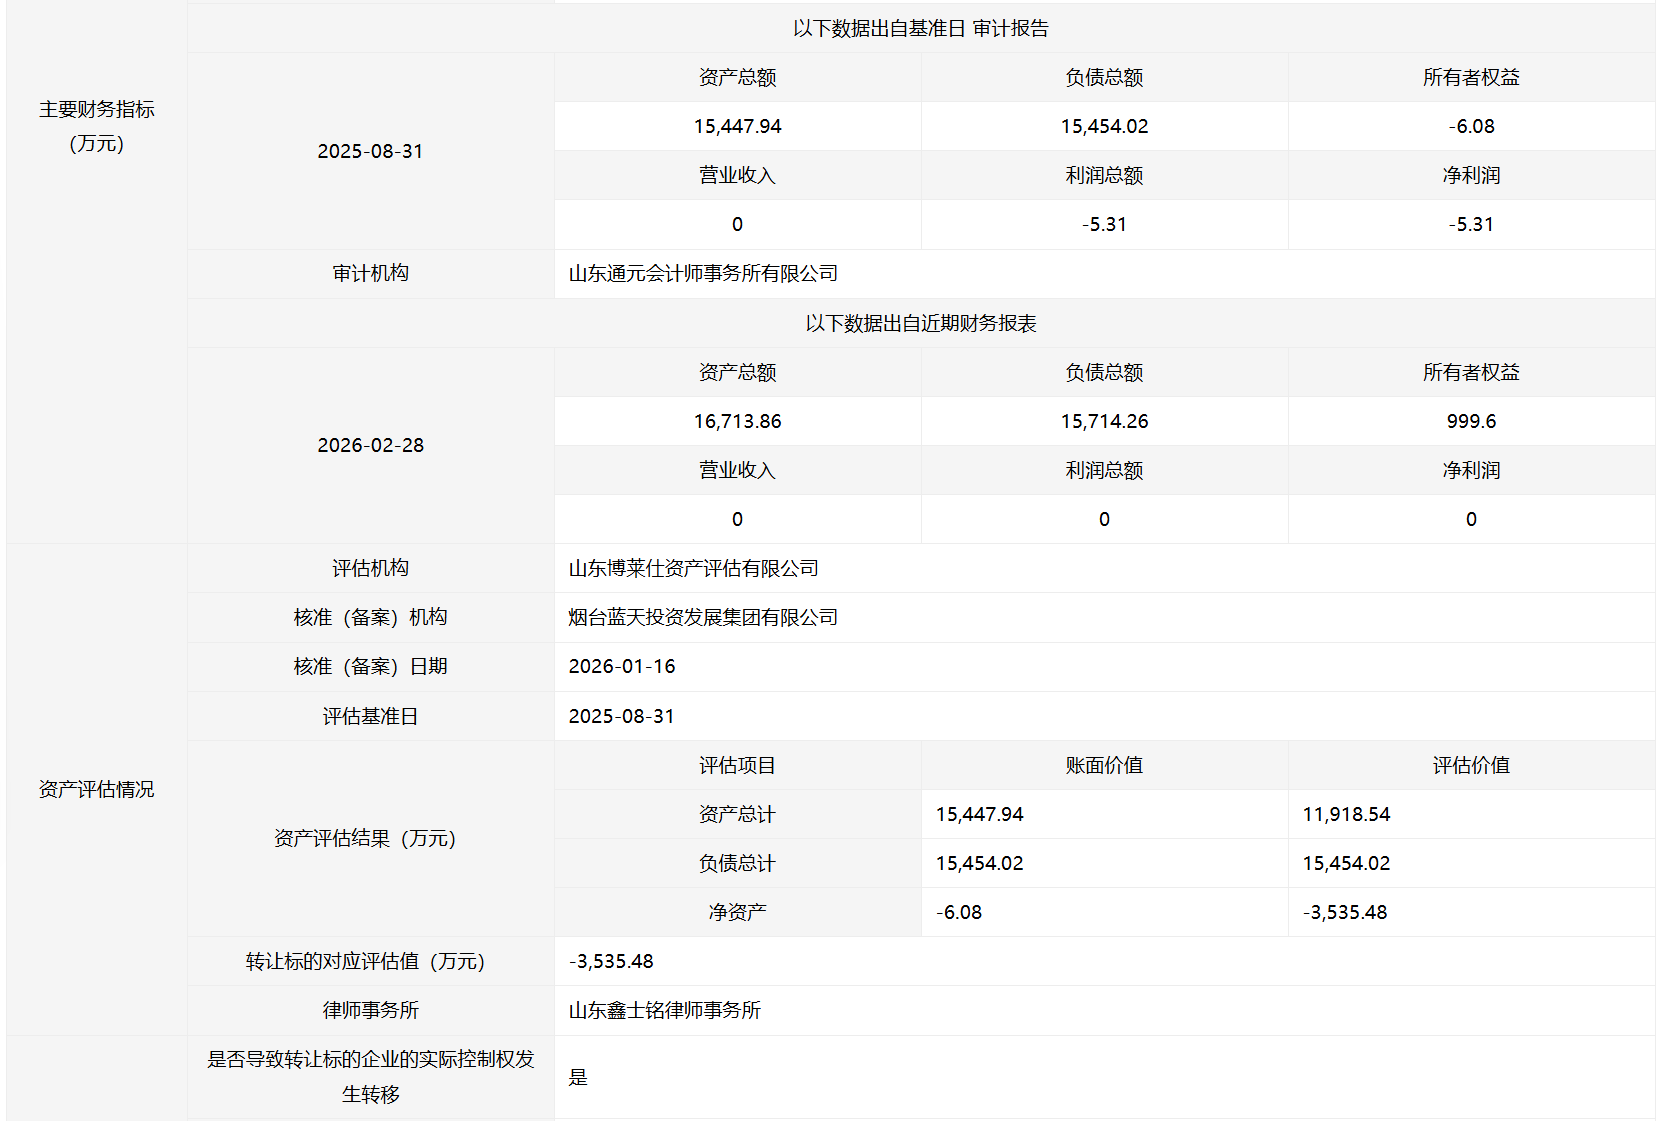
Task: Click the 评估项目 column header
Action: click(x=737, y=766)
